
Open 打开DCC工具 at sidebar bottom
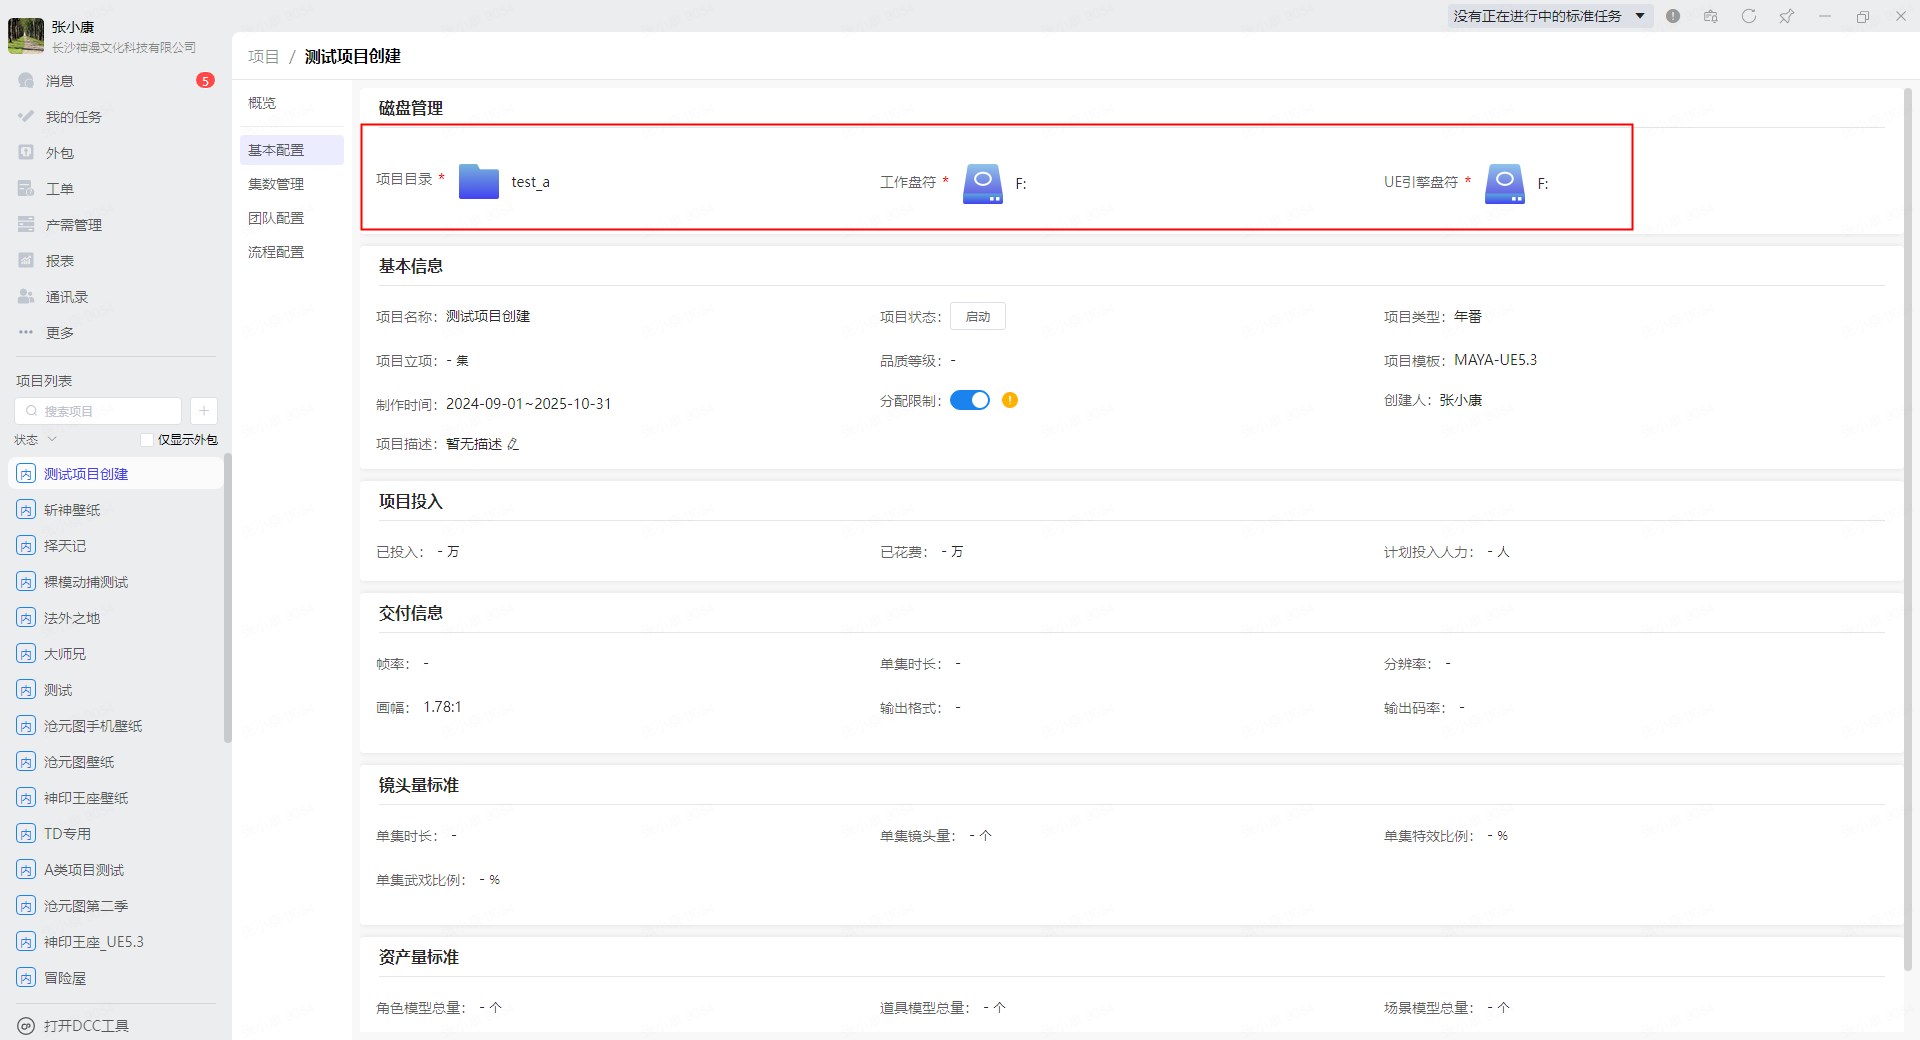point(86,1025)
